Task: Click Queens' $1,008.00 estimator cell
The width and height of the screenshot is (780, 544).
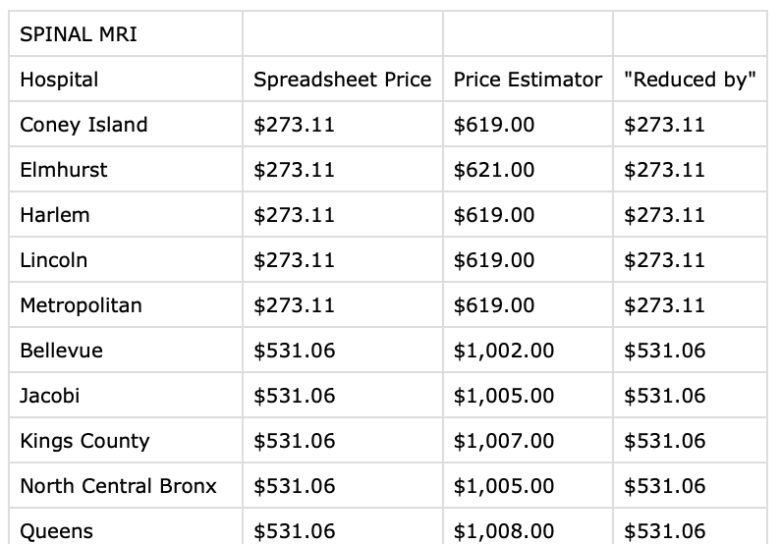Action: click(x=528, y=526)
